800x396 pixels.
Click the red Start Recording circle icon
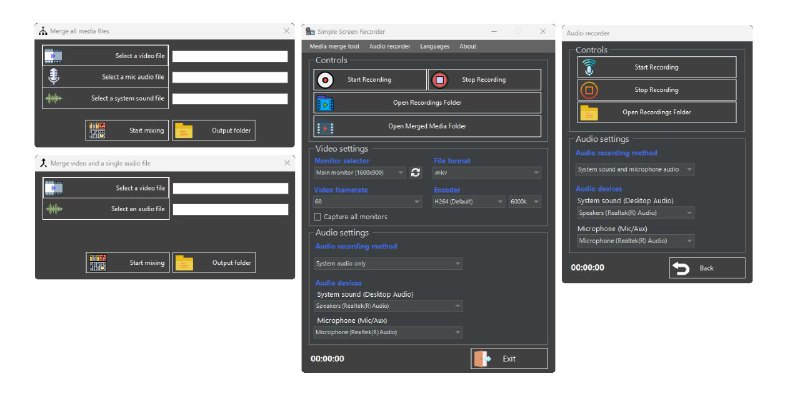pyautogui.click(x=325, y=80)
